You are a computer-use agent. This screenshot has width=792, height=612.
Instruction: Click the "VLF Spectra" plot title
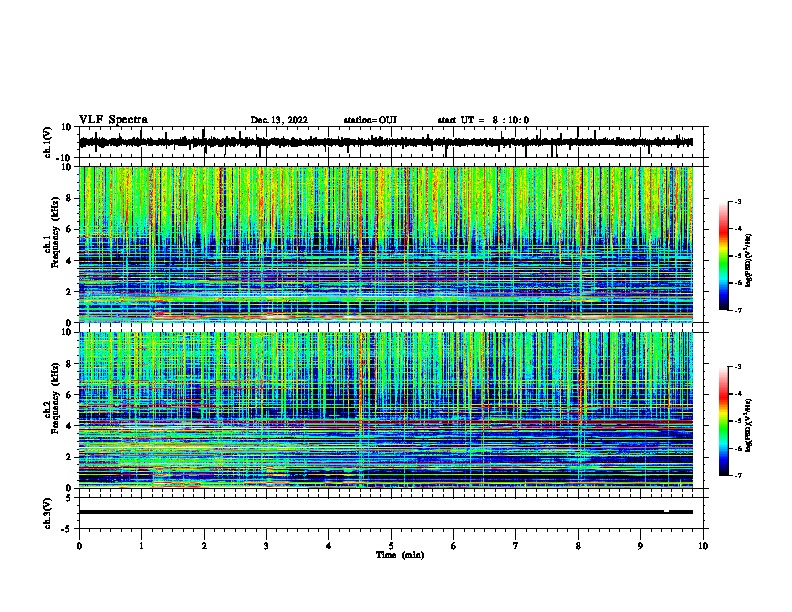(x=113, y=120)
